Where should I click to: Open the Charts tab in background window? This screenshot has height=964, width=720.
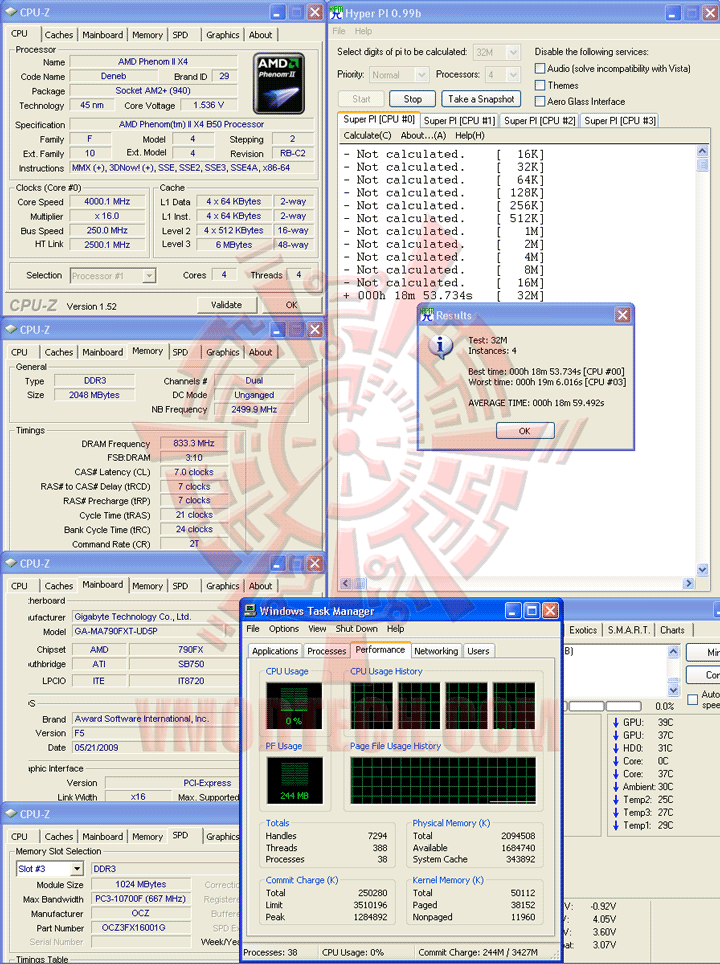pos(672,630)
